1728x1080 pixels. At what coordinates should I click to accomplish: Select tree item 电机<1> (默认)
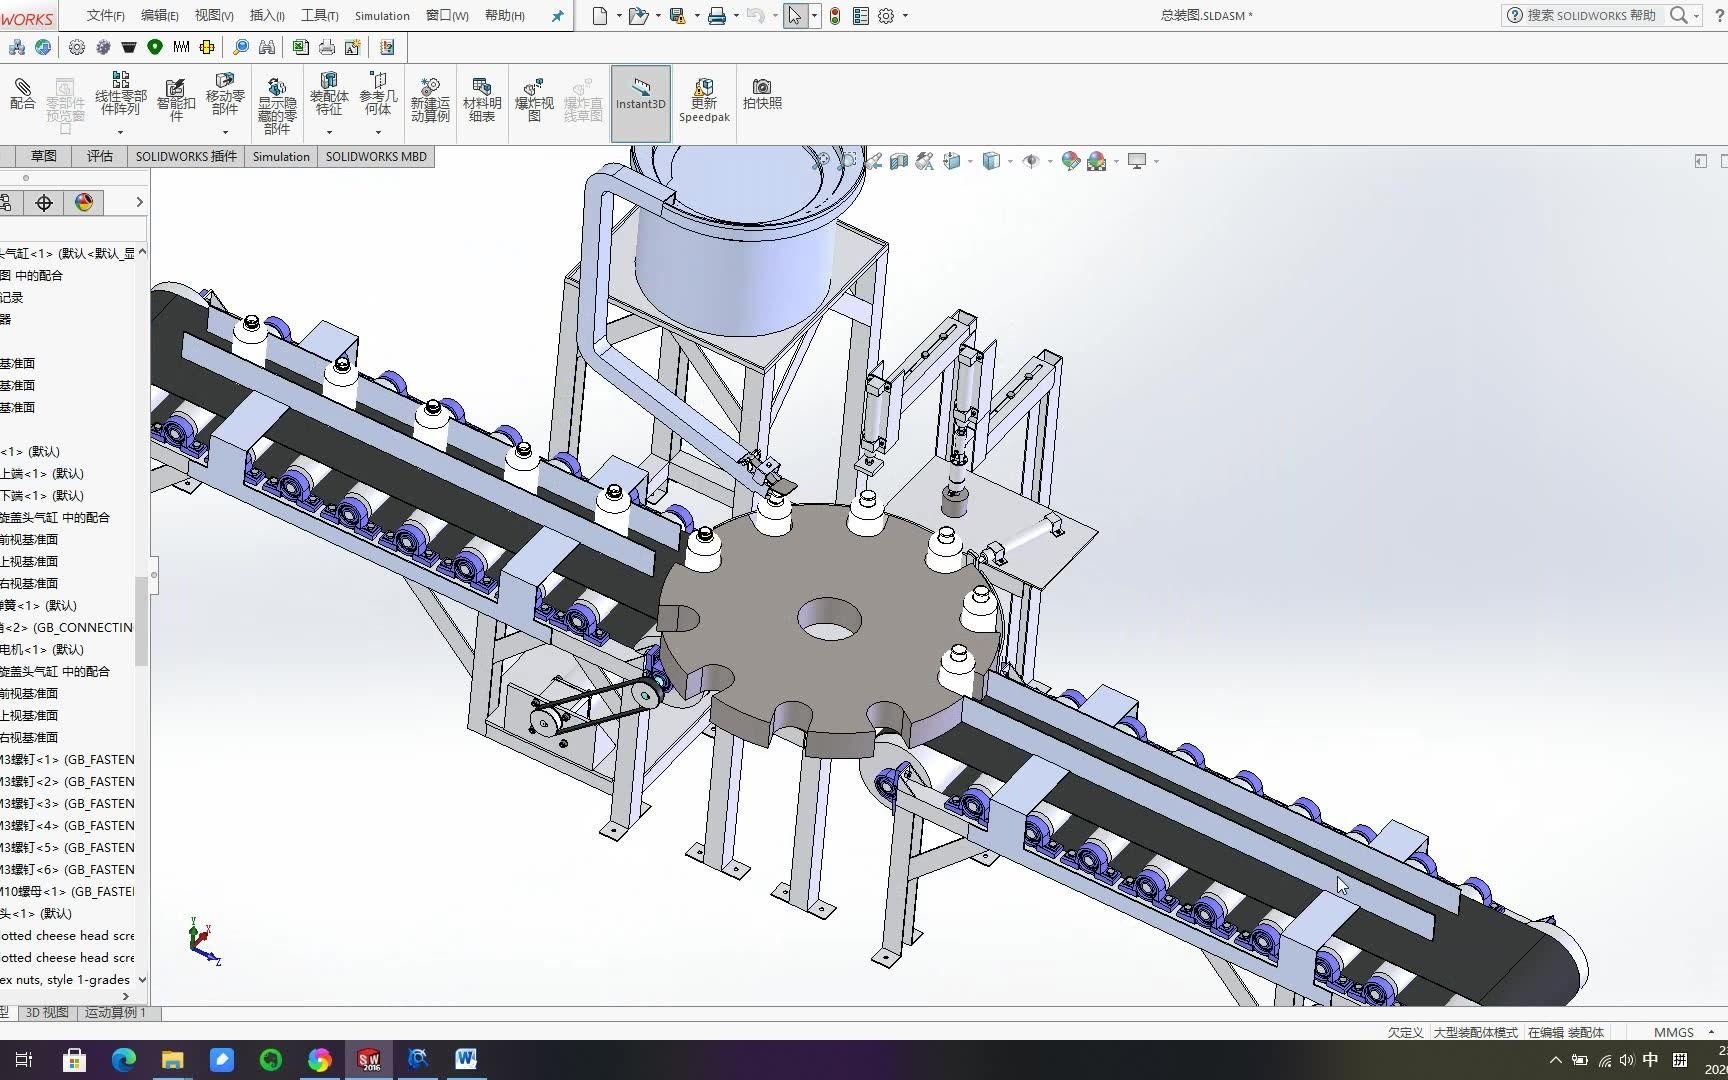point(42,650)
